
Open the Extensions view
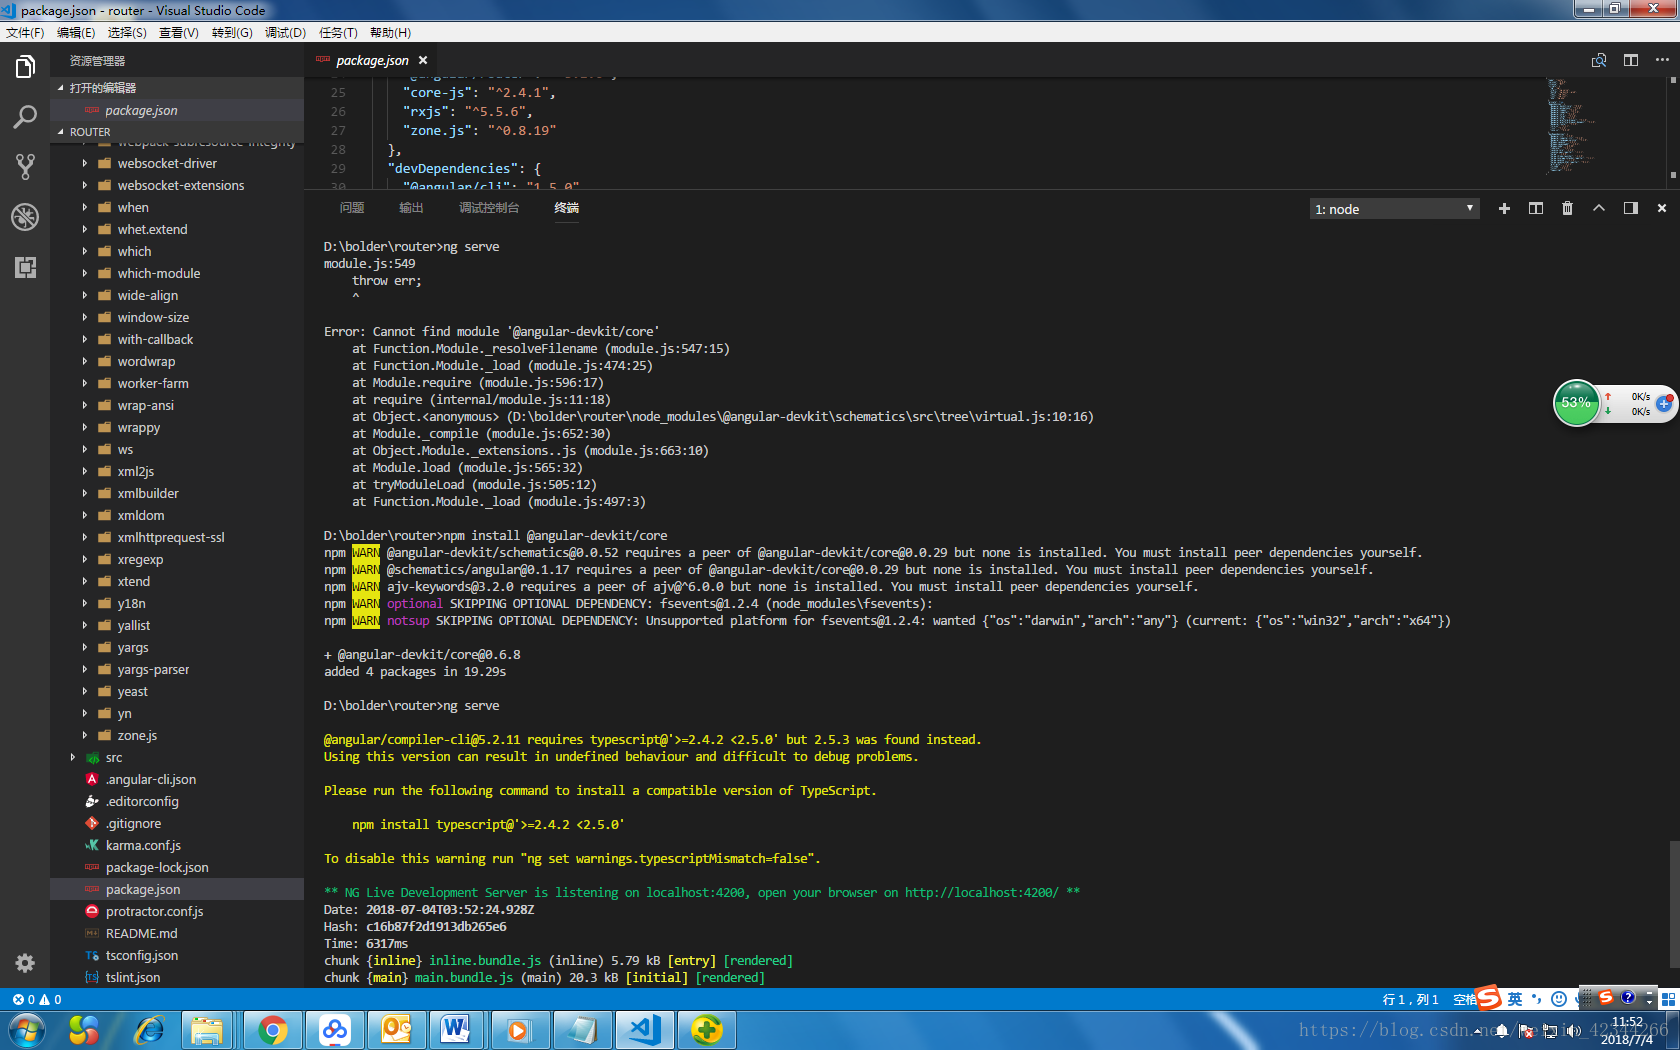coord(25,267)
